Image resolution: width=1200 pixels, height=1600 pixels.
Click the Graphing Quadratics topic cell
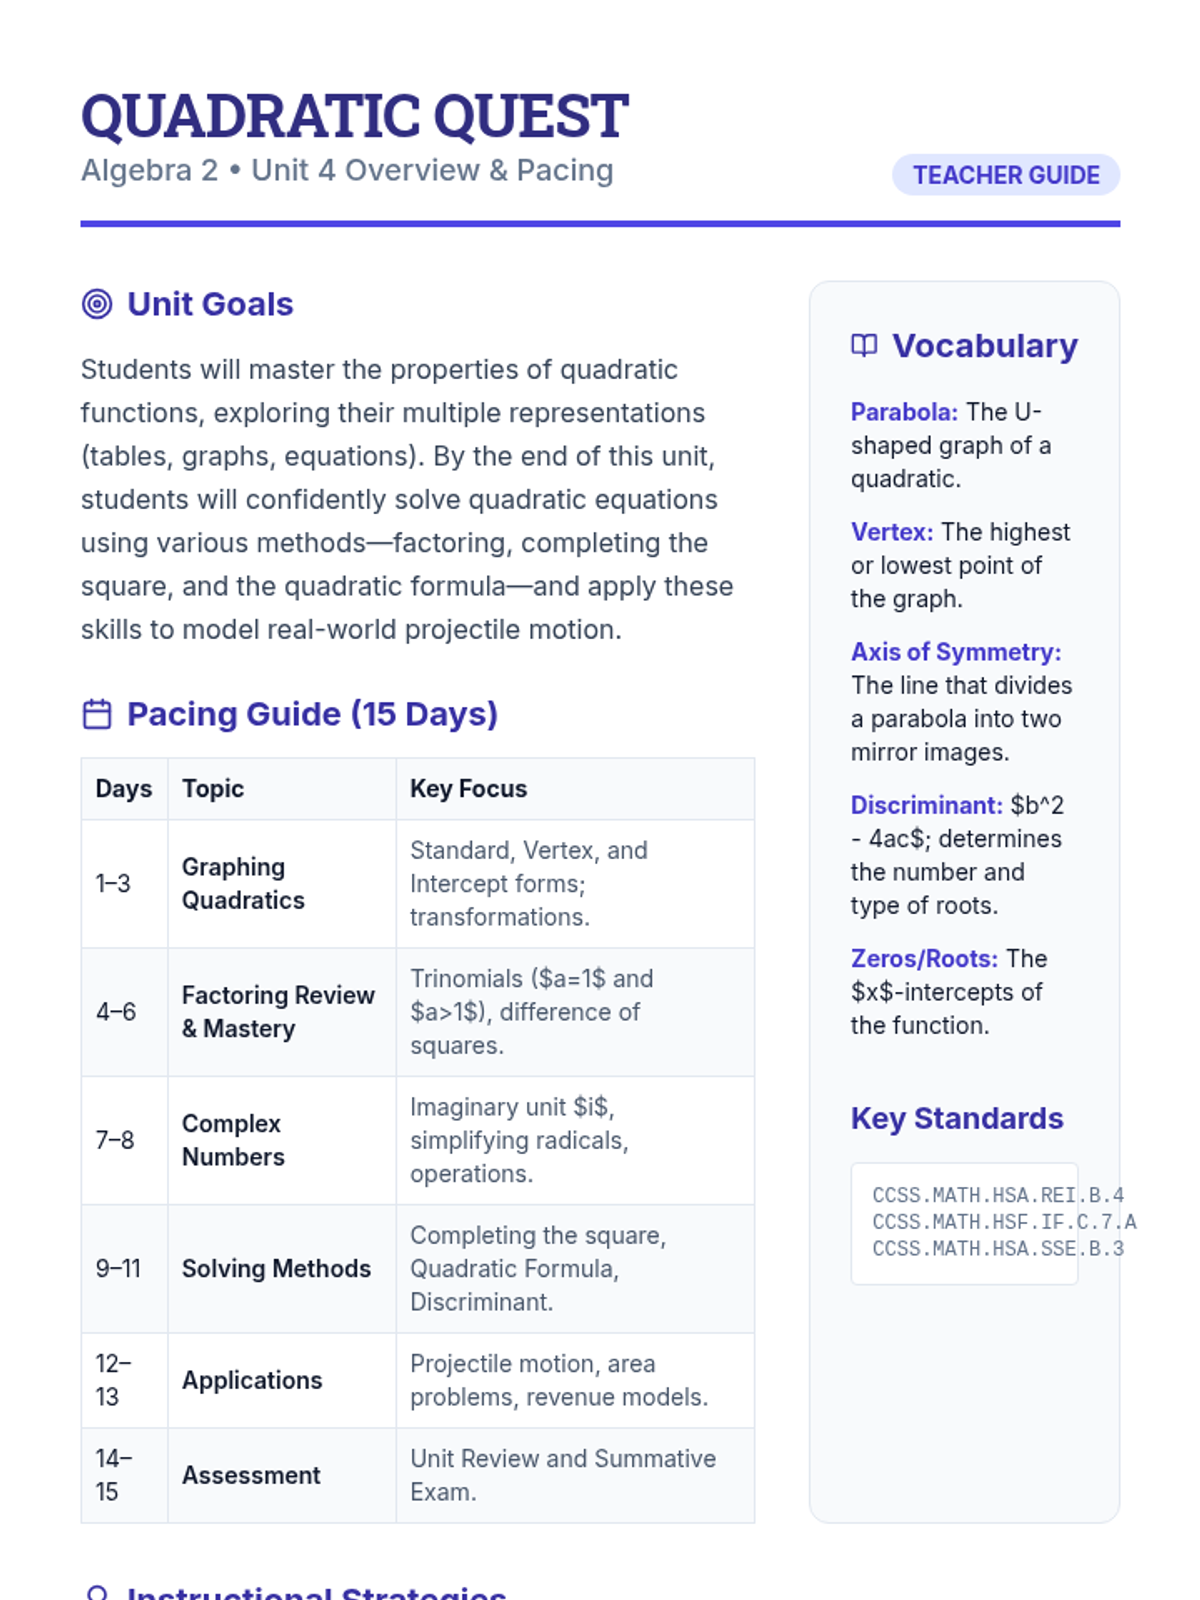243,883
